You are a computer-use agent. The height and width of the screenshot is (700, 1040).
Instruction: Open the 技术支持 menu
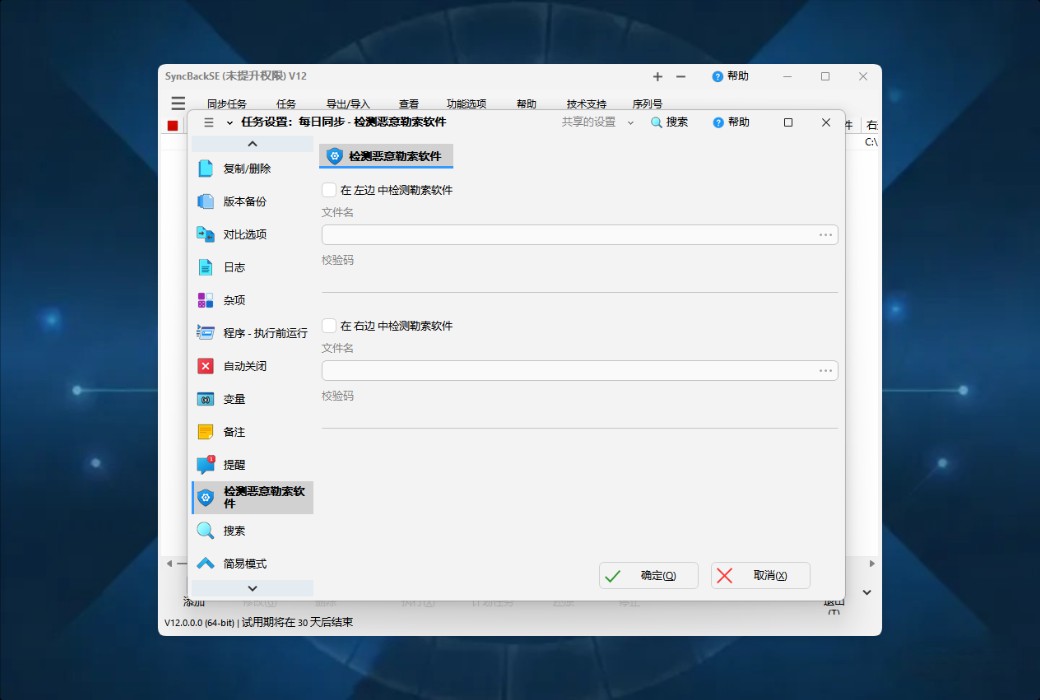coord(585,103)
